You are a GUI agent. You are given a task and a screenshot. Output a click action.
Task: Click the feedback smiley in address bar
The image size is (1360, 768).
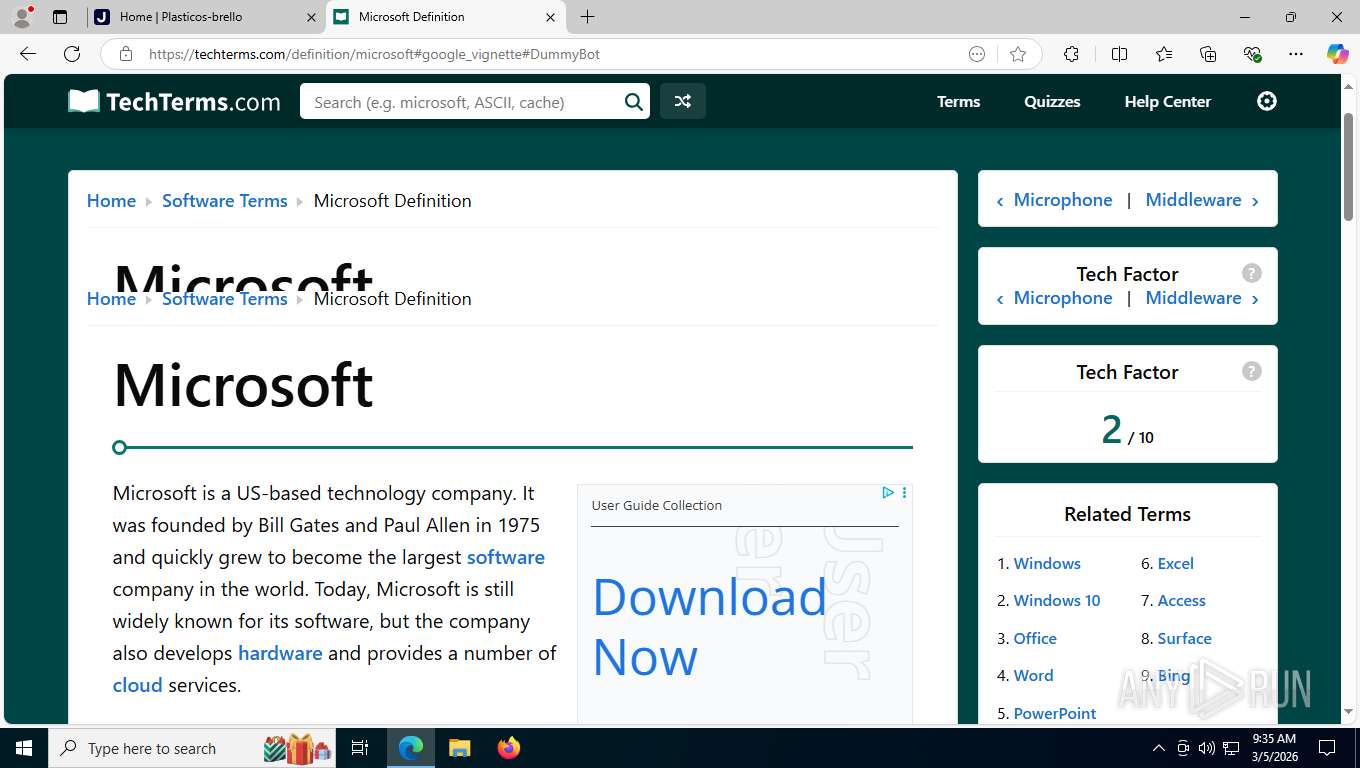(x=977, y=54)
